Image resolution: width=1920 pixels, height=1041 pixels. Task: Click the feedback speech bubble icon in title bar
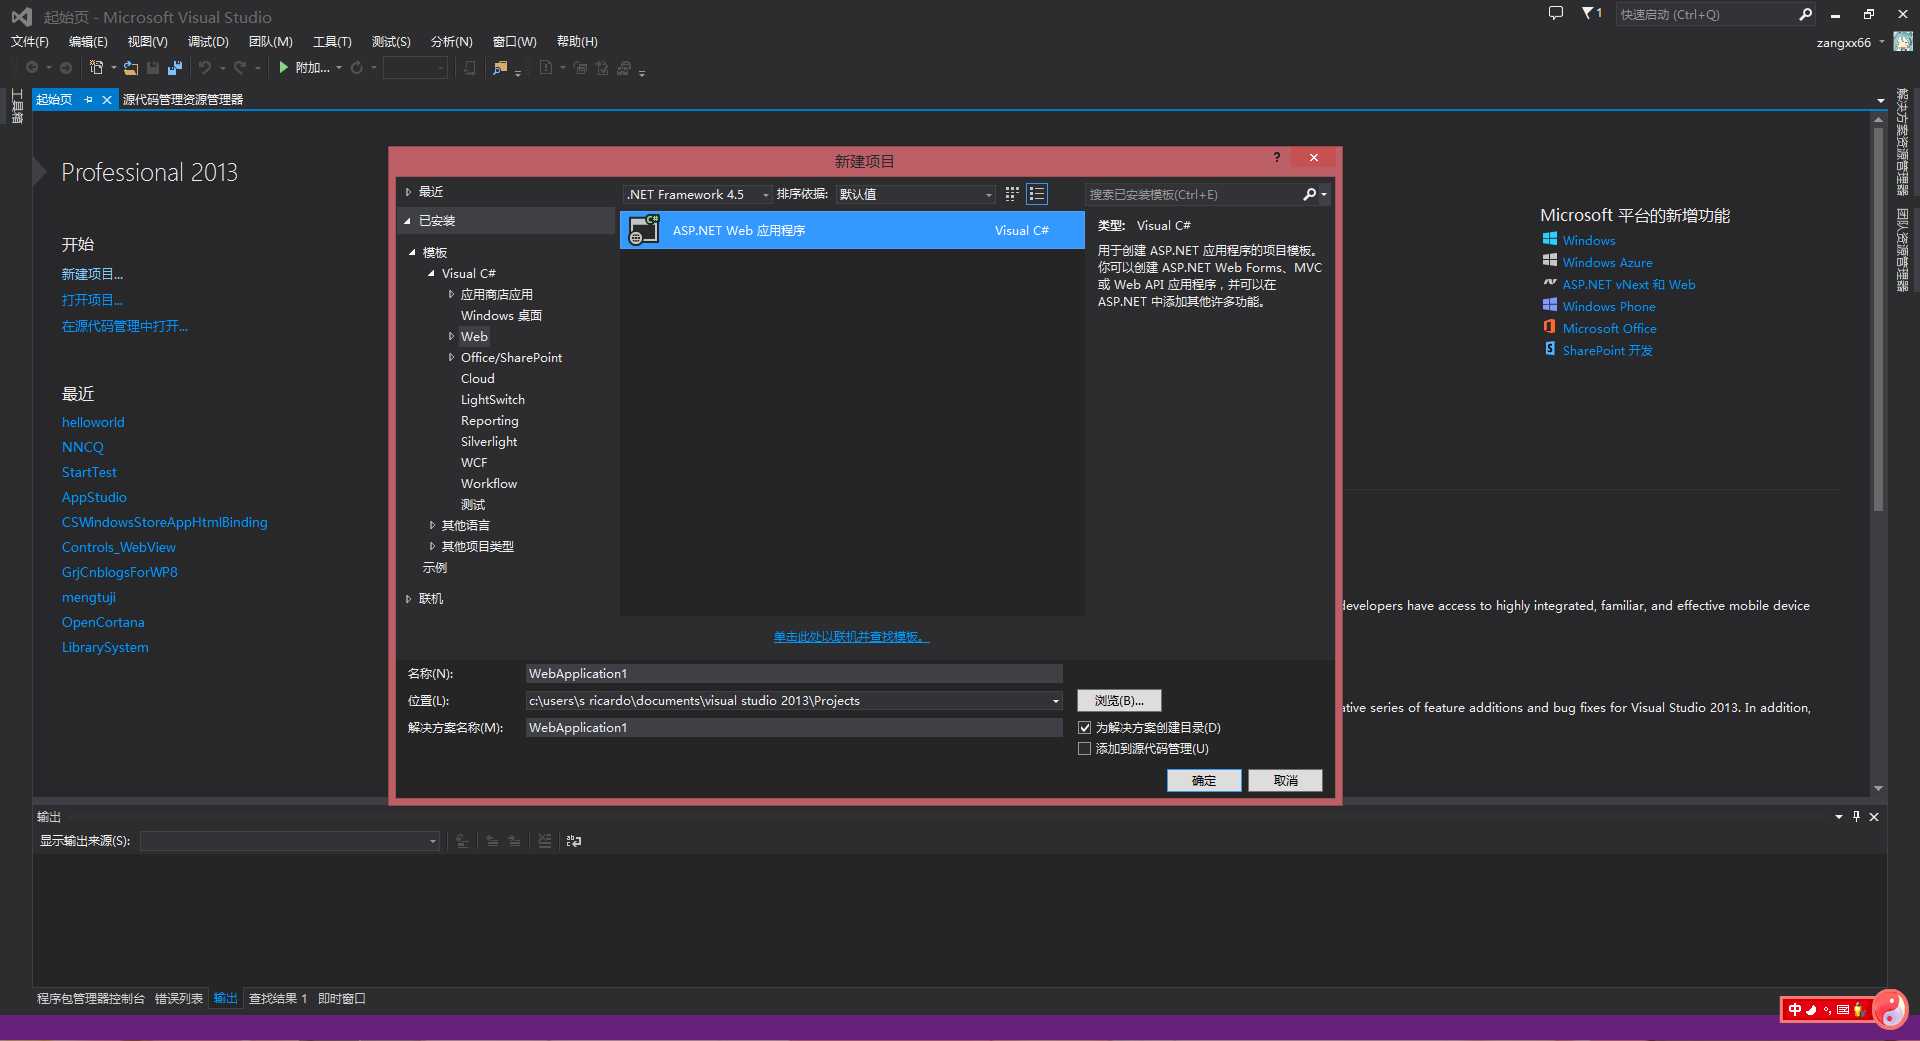tap(1555, 13)
